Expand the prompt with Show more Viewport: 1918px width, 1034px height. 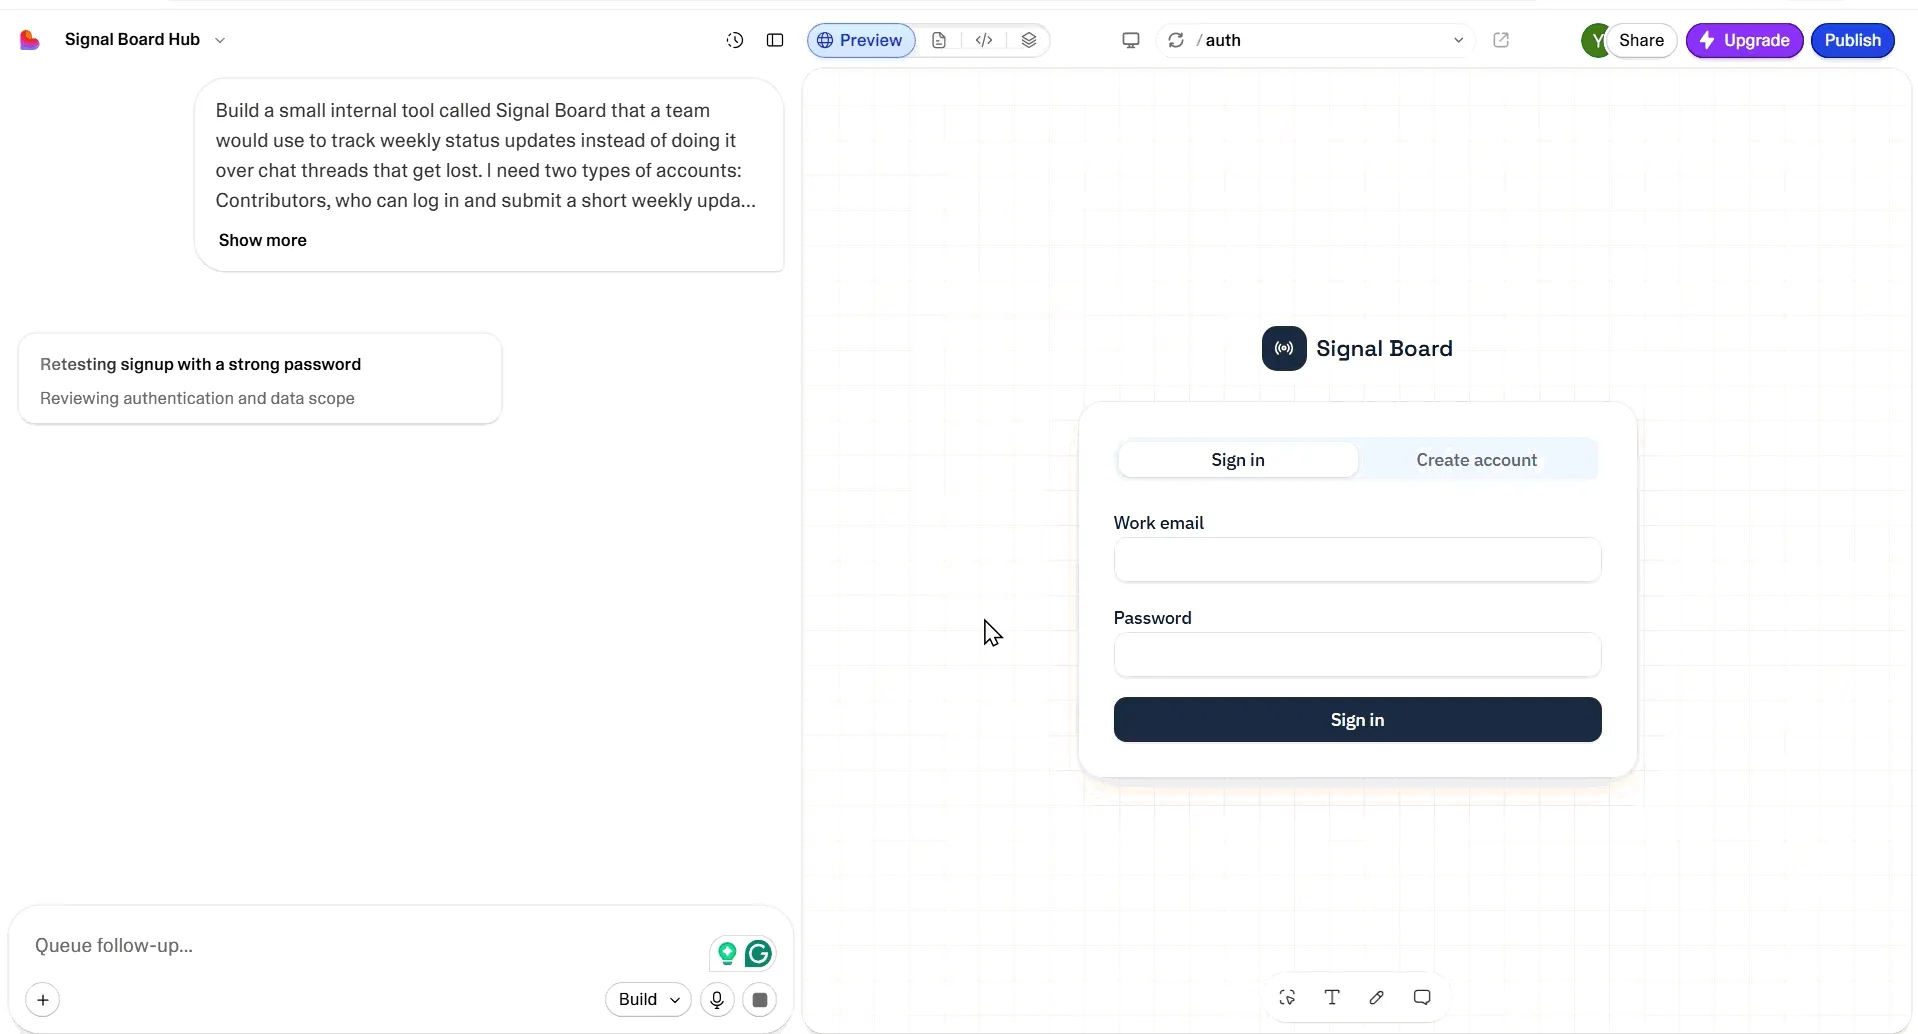click(263, 240)
